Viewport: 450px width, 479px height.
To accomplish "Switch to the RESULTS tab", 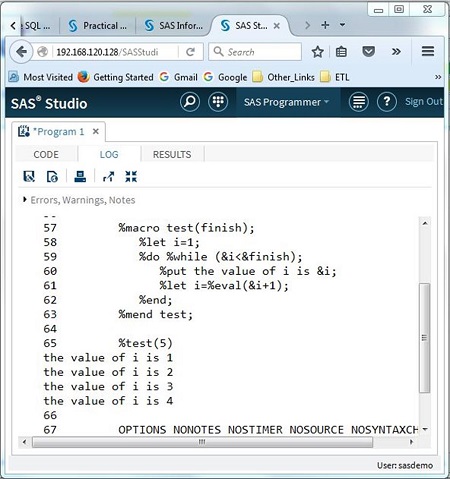I will click(172, 154).
